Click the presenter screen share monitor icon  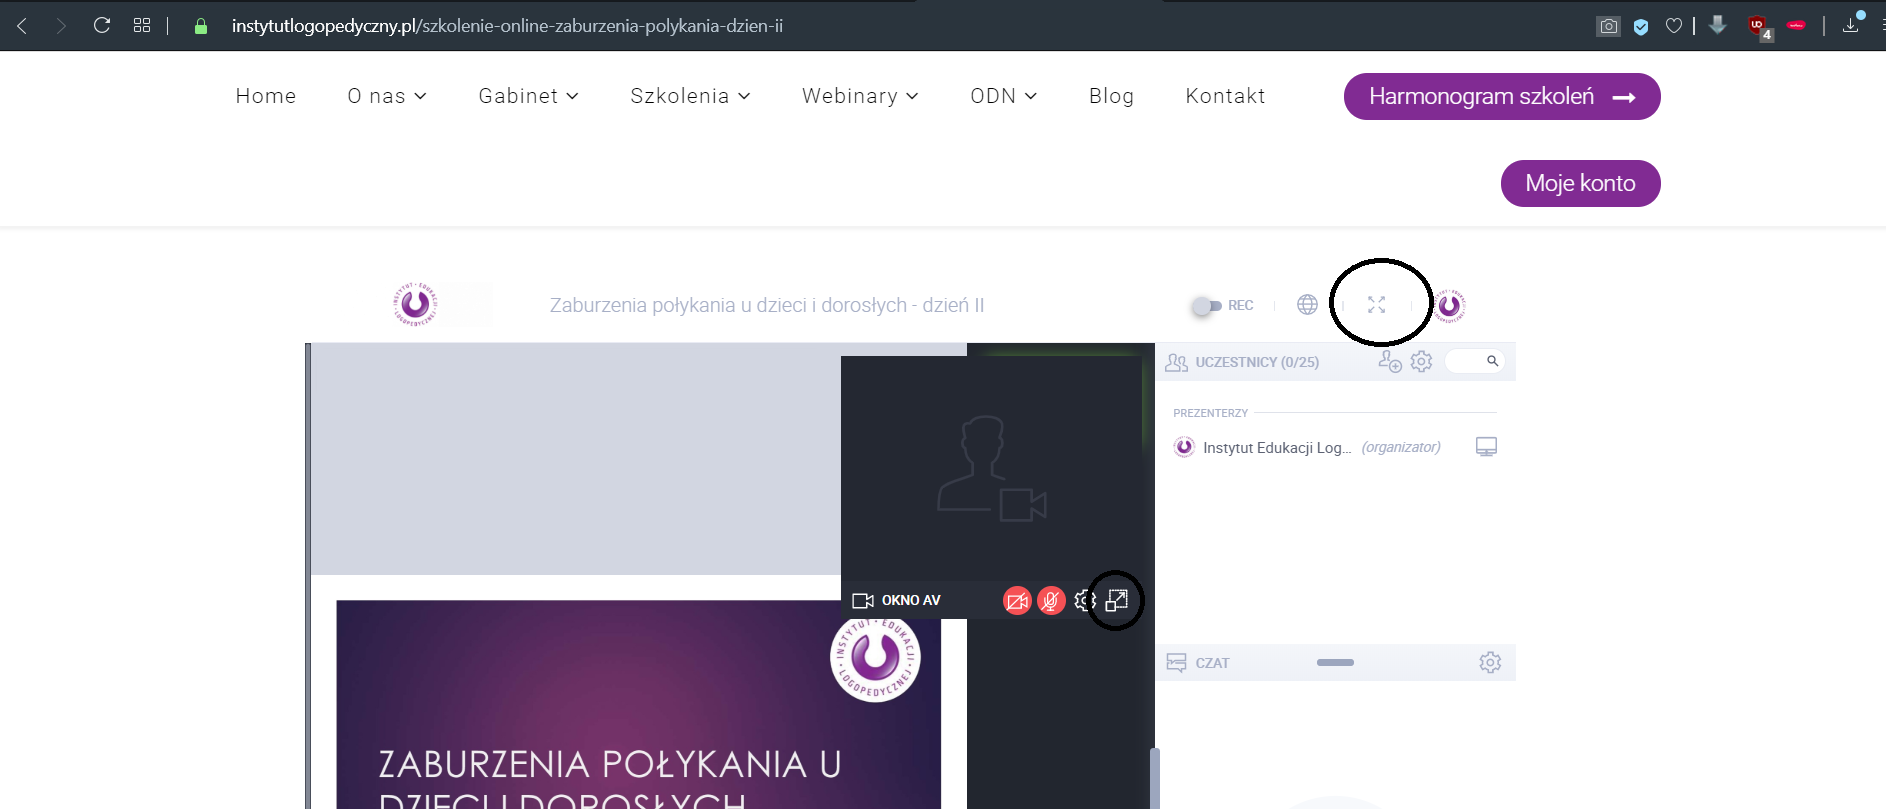point(1486,447)
